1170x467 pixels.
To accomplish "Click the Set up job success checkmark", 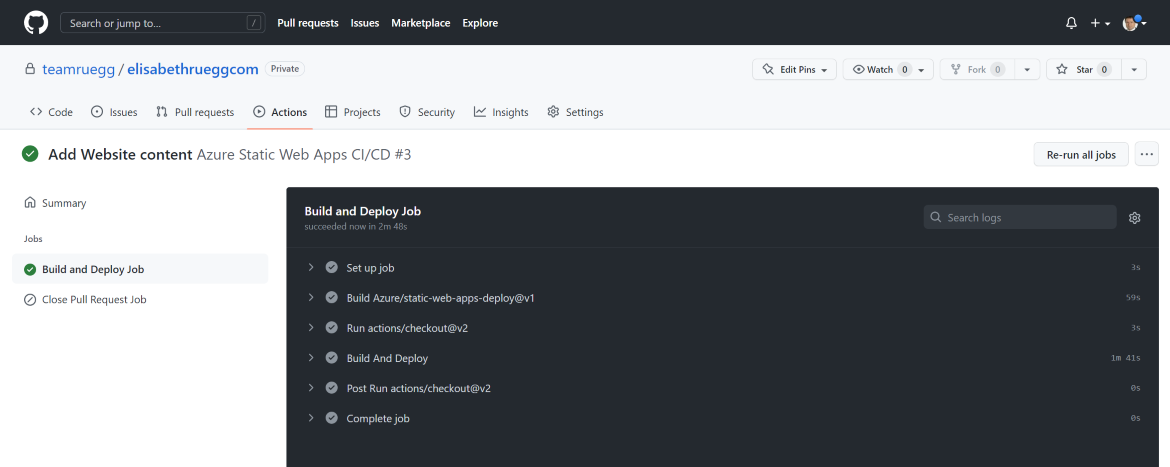I will coord(332,267).
